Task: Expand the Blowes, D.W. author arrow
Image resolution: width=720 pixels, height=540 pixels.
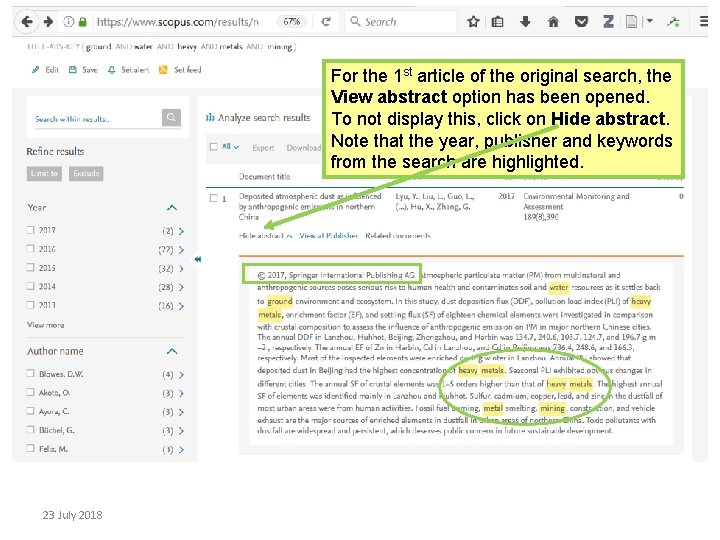Action: tap(181, 375)
